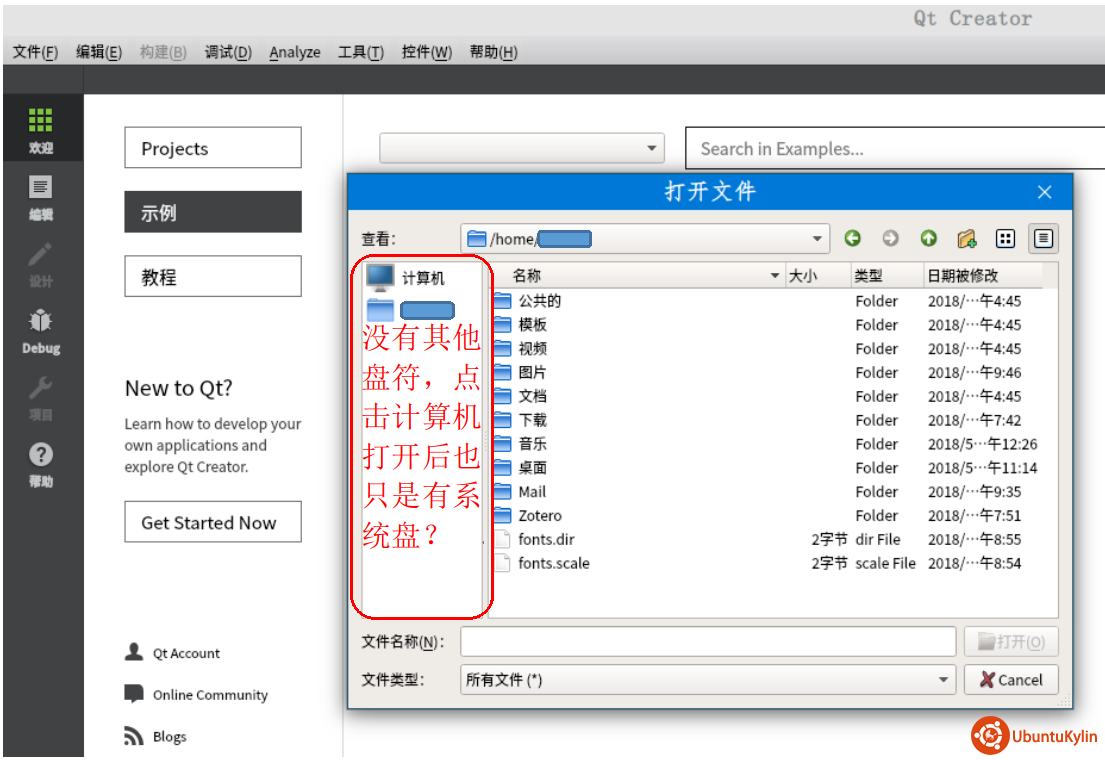The image size is (1105, 760).
Task: Select the Computer entry in the dialog sidebar
Action: pos(406,278)
